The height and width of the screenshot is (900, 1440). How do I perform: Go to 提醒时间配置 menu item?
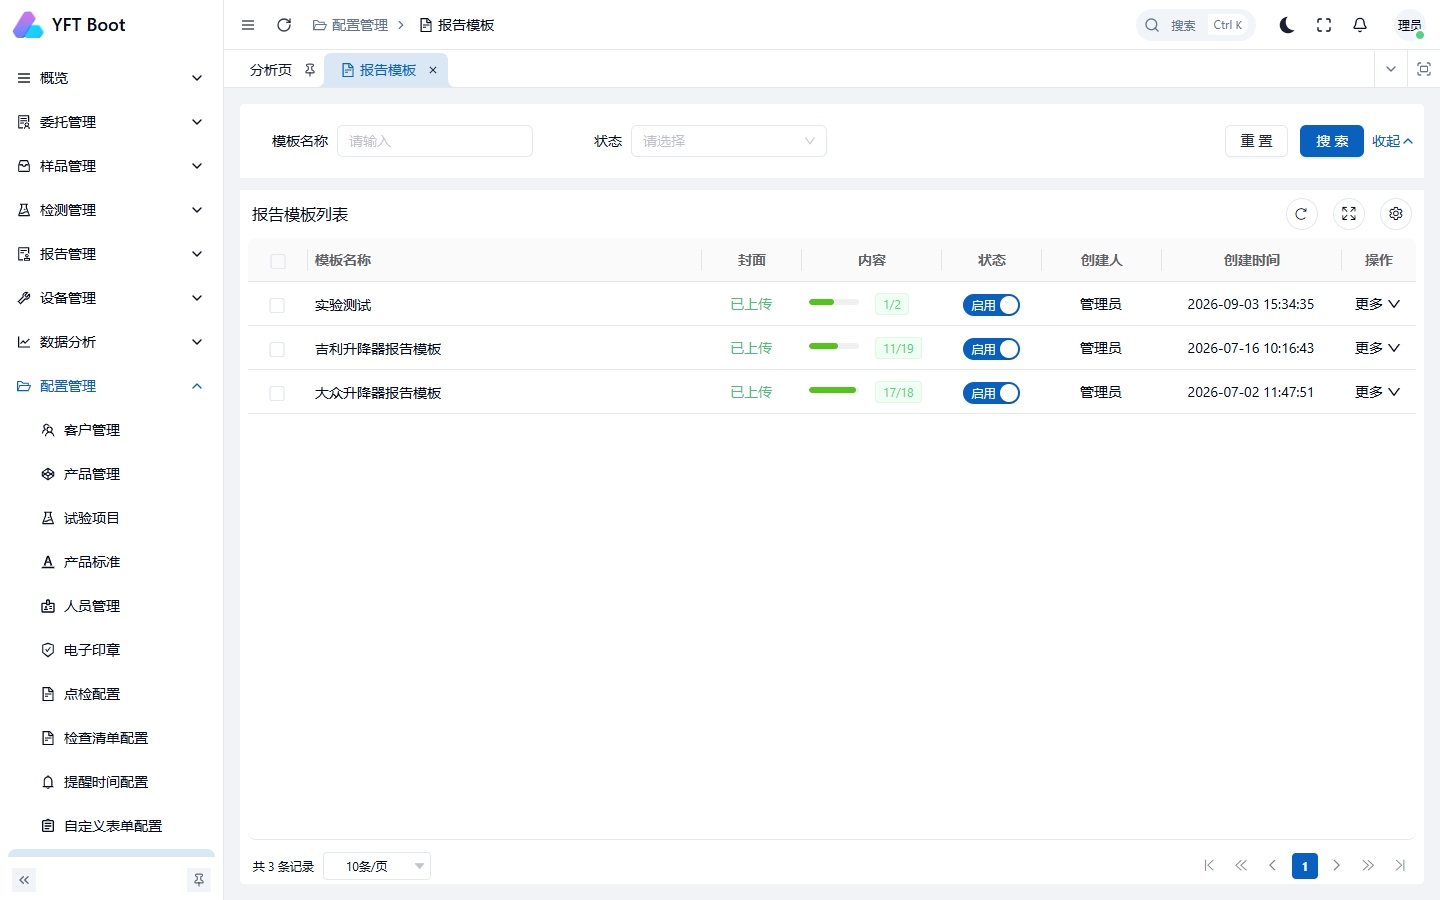111,782
